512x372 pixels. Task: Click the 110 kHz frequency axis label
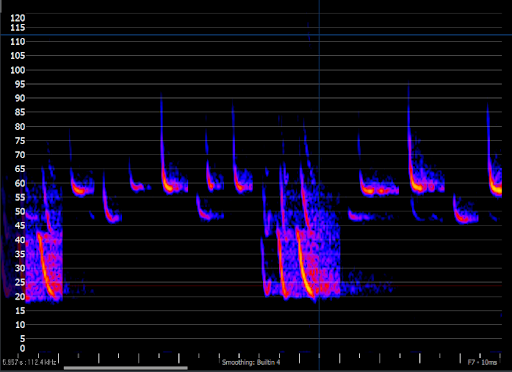18,42
